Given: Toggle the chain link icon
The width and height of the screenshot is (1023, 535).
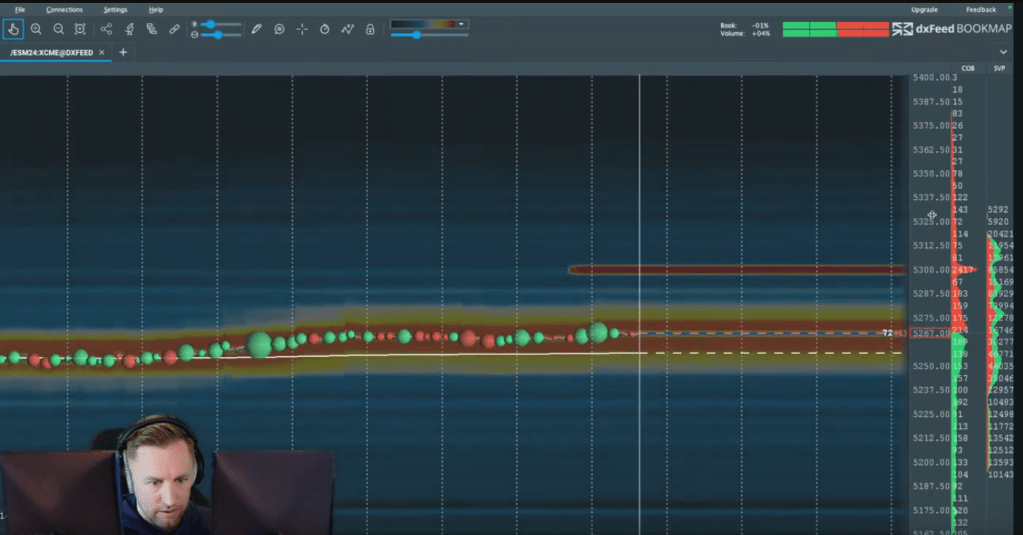Looking at the screenshot, I should (x=175, y=30).
